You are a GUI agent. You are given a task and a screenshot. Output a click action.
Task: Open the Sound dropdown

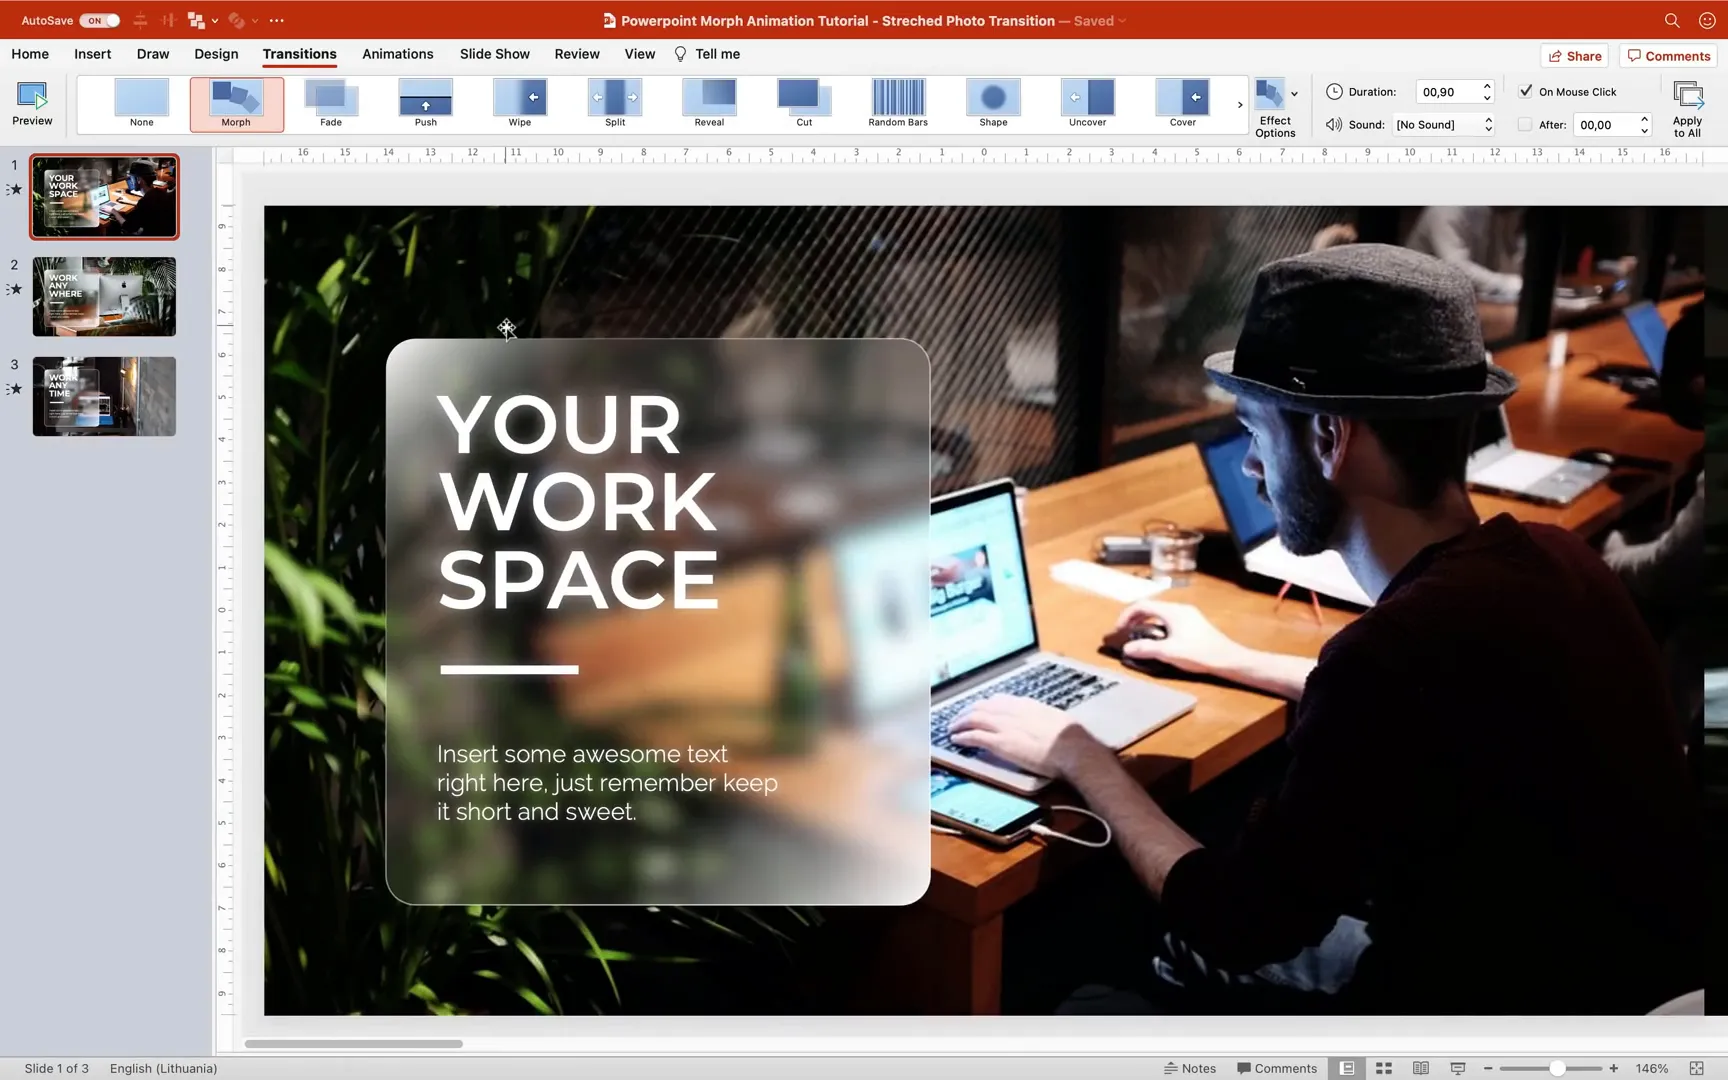[1441, 124]
